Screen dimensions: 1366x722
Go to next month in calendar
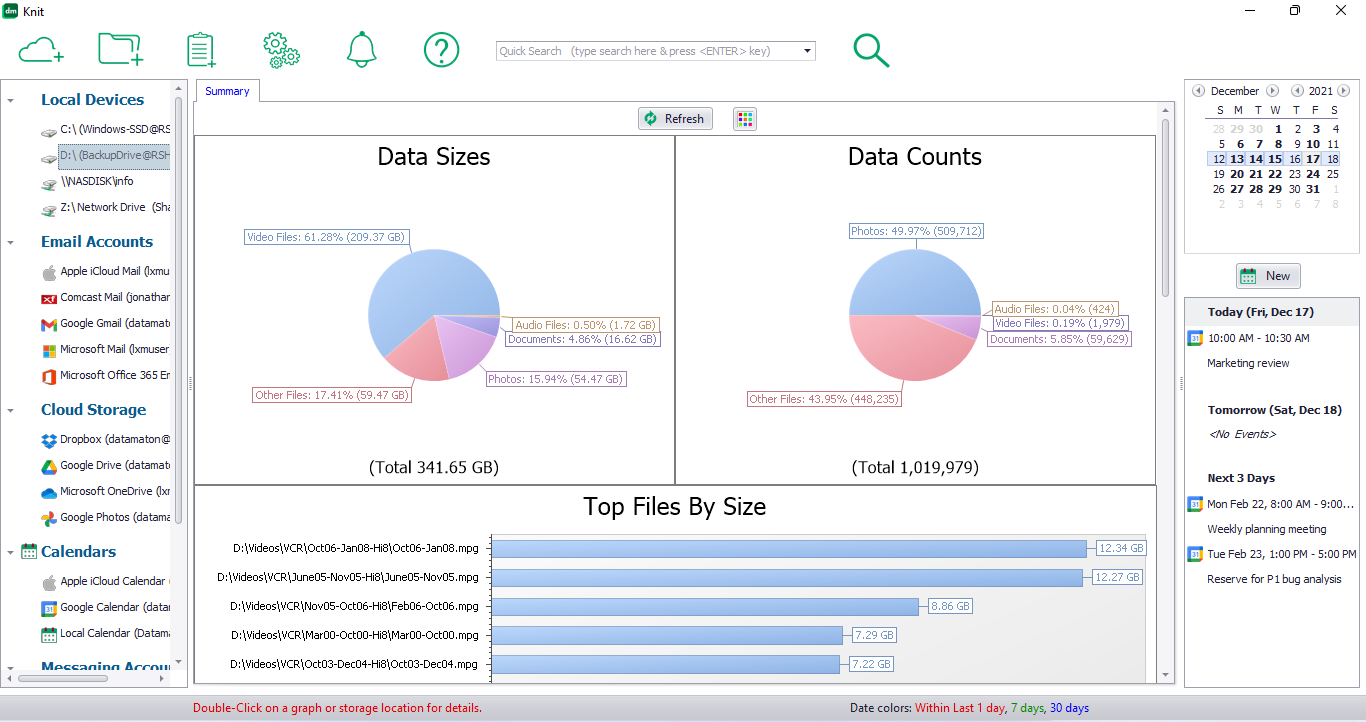[x=1273, y=91]
